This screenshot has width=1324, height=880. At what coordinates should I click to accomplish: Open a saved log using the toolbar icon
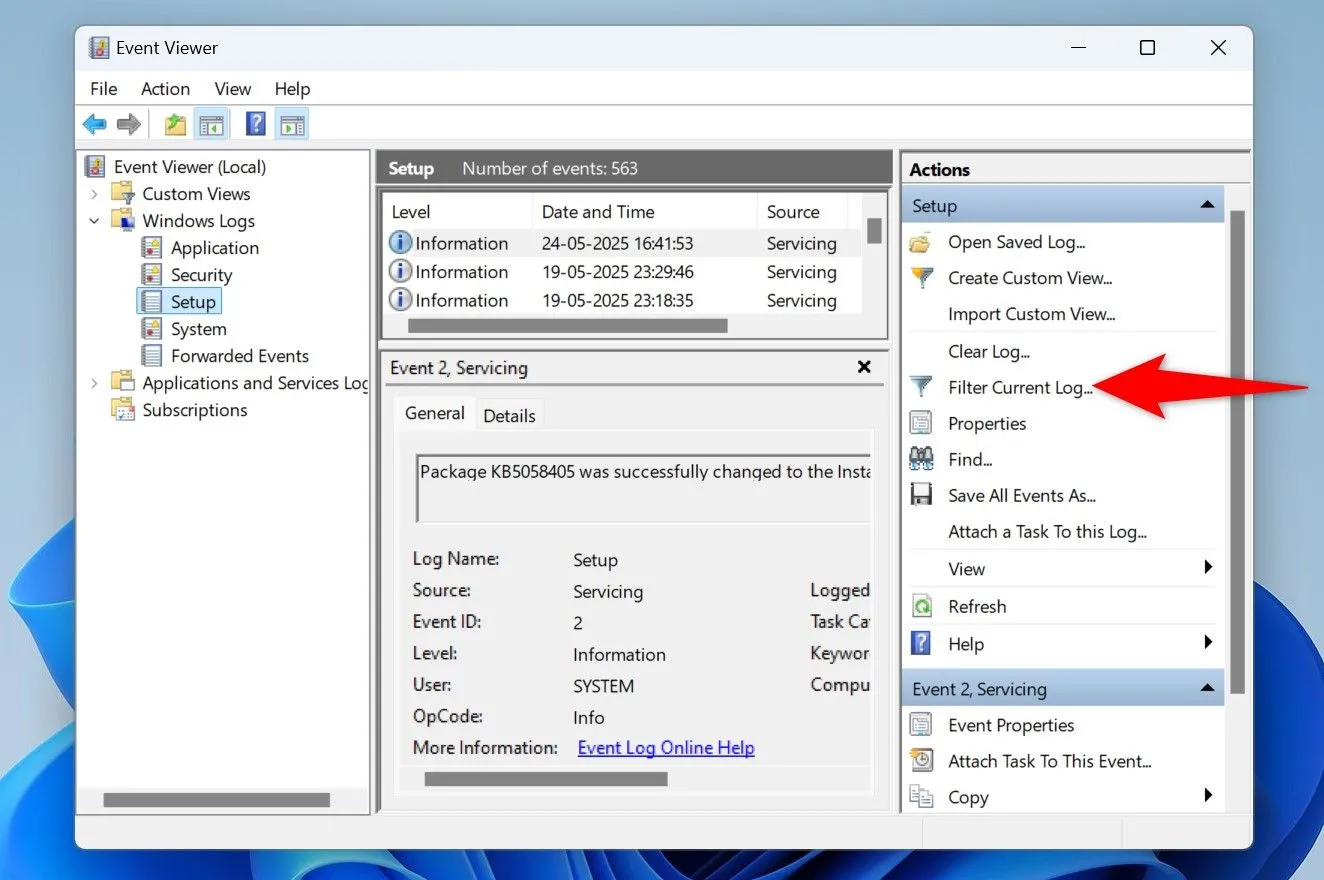tap(173, 123)
